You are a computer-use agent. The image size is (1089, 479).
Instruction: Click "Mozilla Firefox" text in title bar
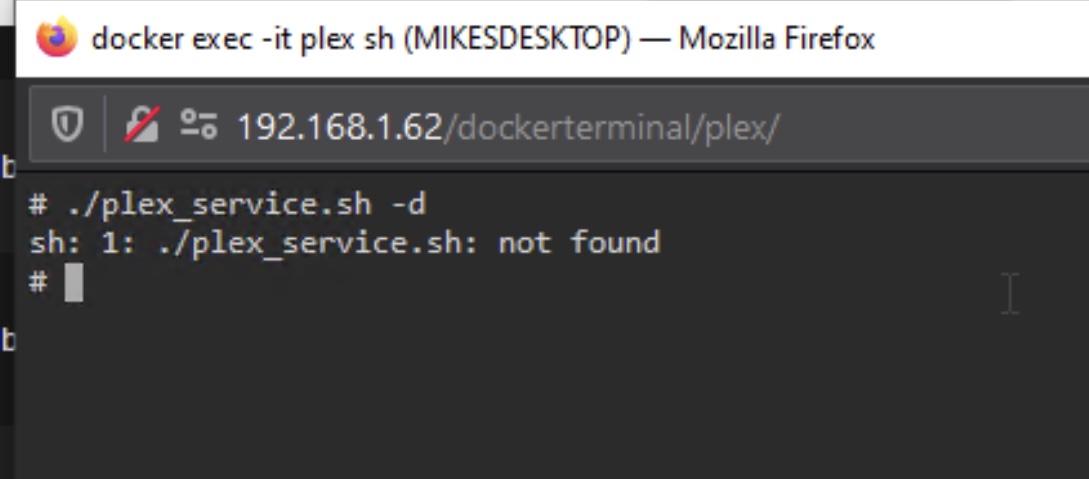tap(776, 39)
